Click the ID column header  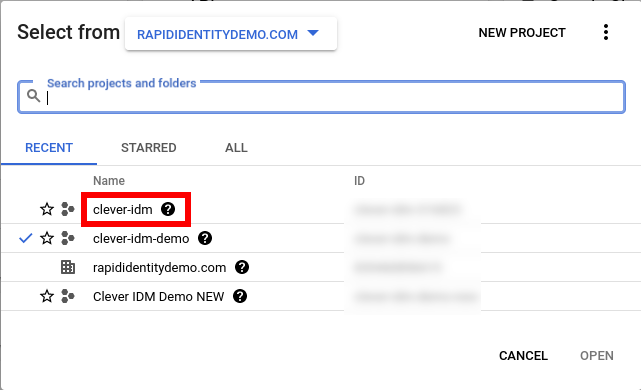[359, 181]
